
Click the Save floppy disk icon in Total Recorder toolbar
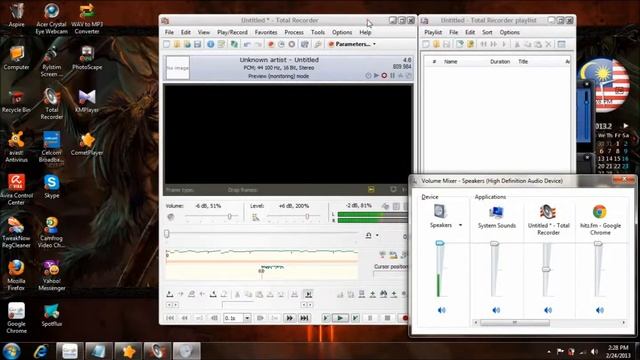click(x=197, y=44)
